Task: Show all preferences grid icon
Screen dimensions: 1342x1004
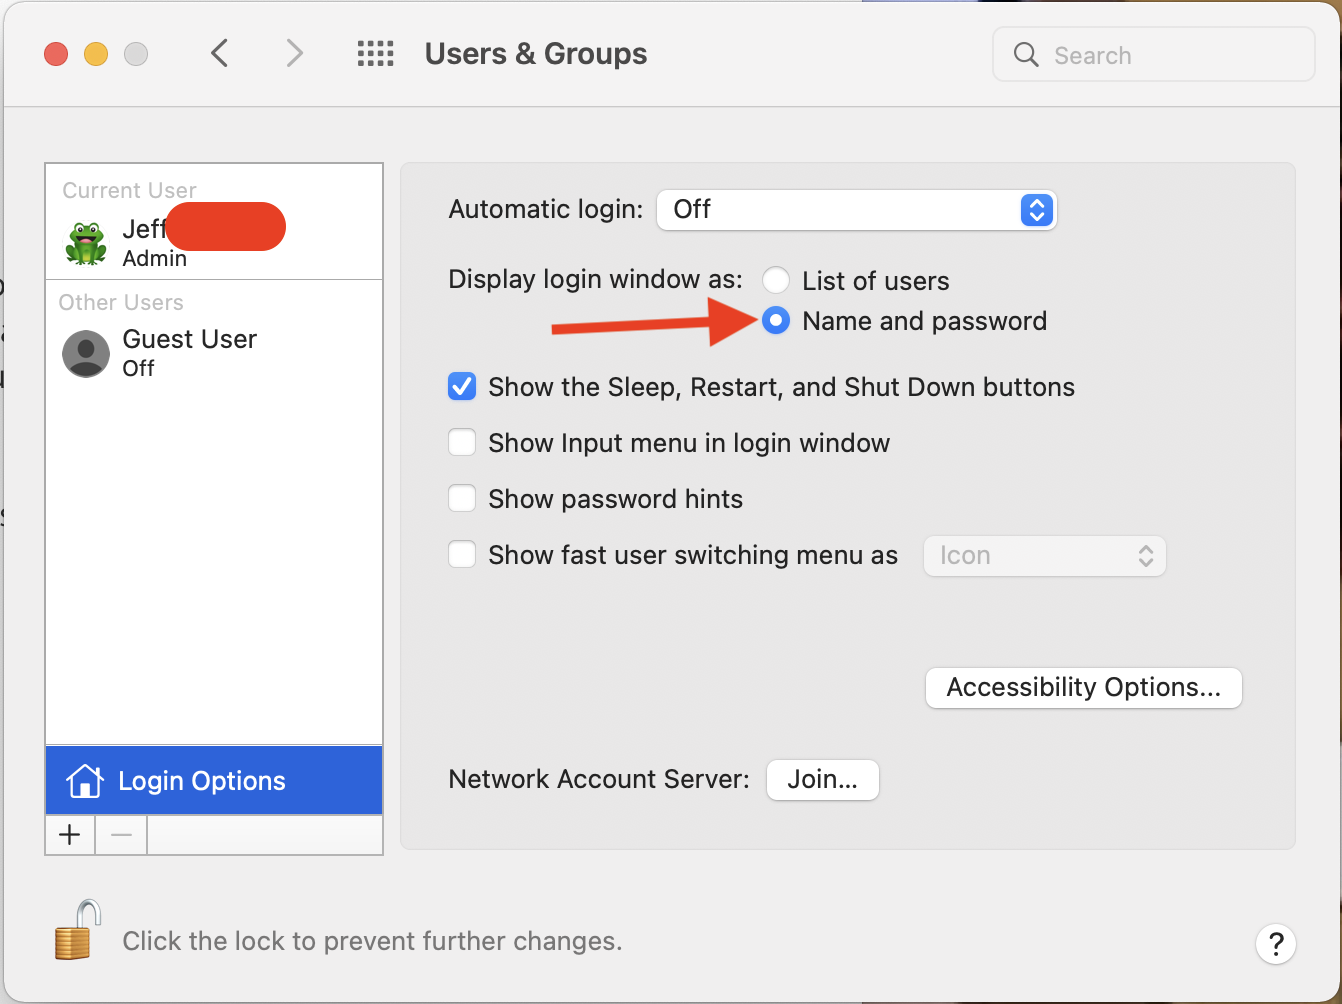Action: tap(375, 53)
